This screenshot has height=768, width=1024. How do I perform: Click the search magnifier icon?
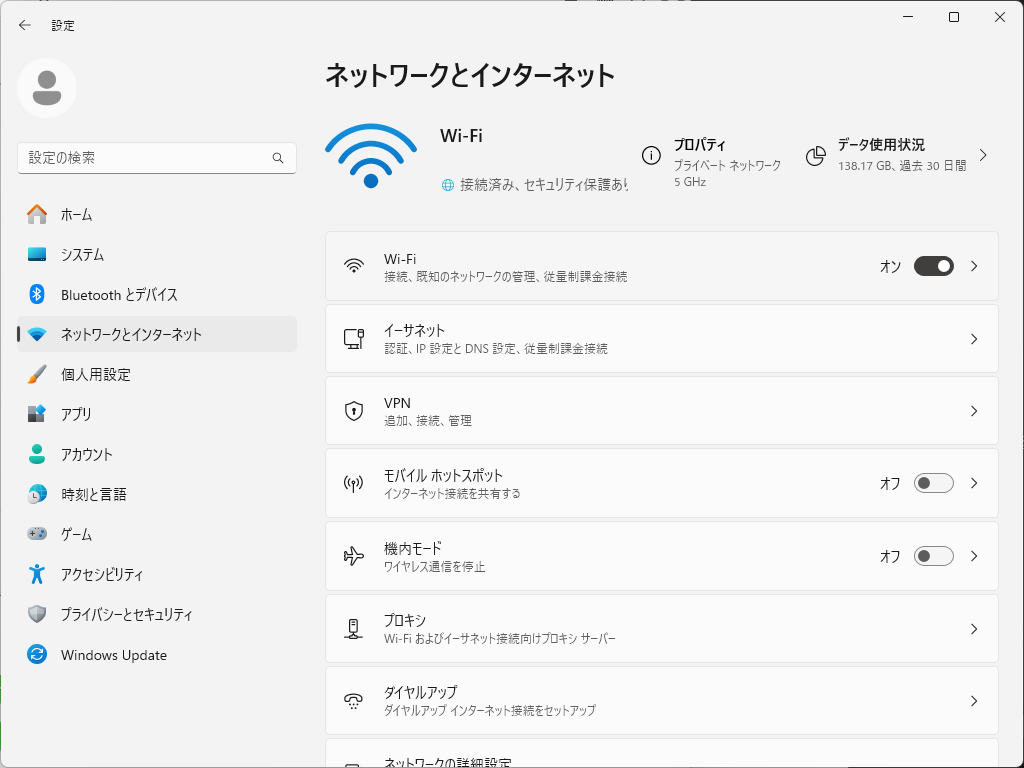[278, 158]
